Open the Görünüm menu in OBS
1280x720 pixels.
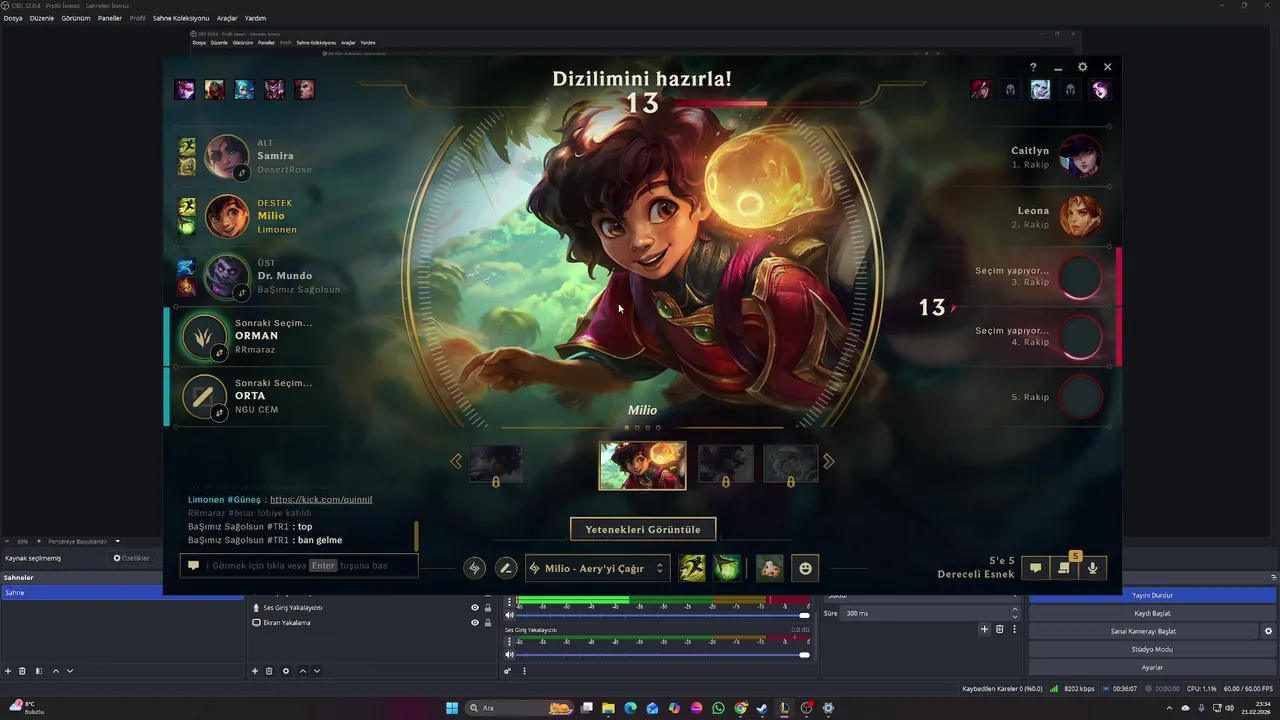pos(76,18)
